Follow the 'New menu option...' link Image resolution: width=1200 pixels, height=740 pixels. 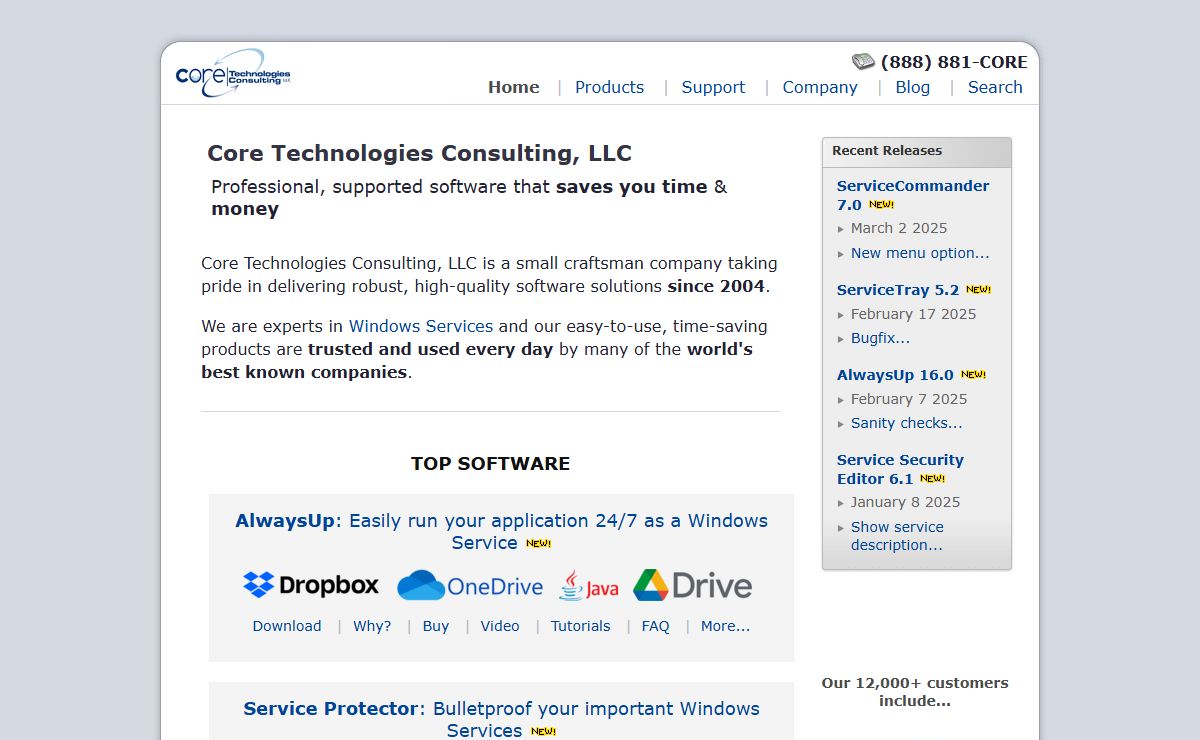click(x=920, y=253)
